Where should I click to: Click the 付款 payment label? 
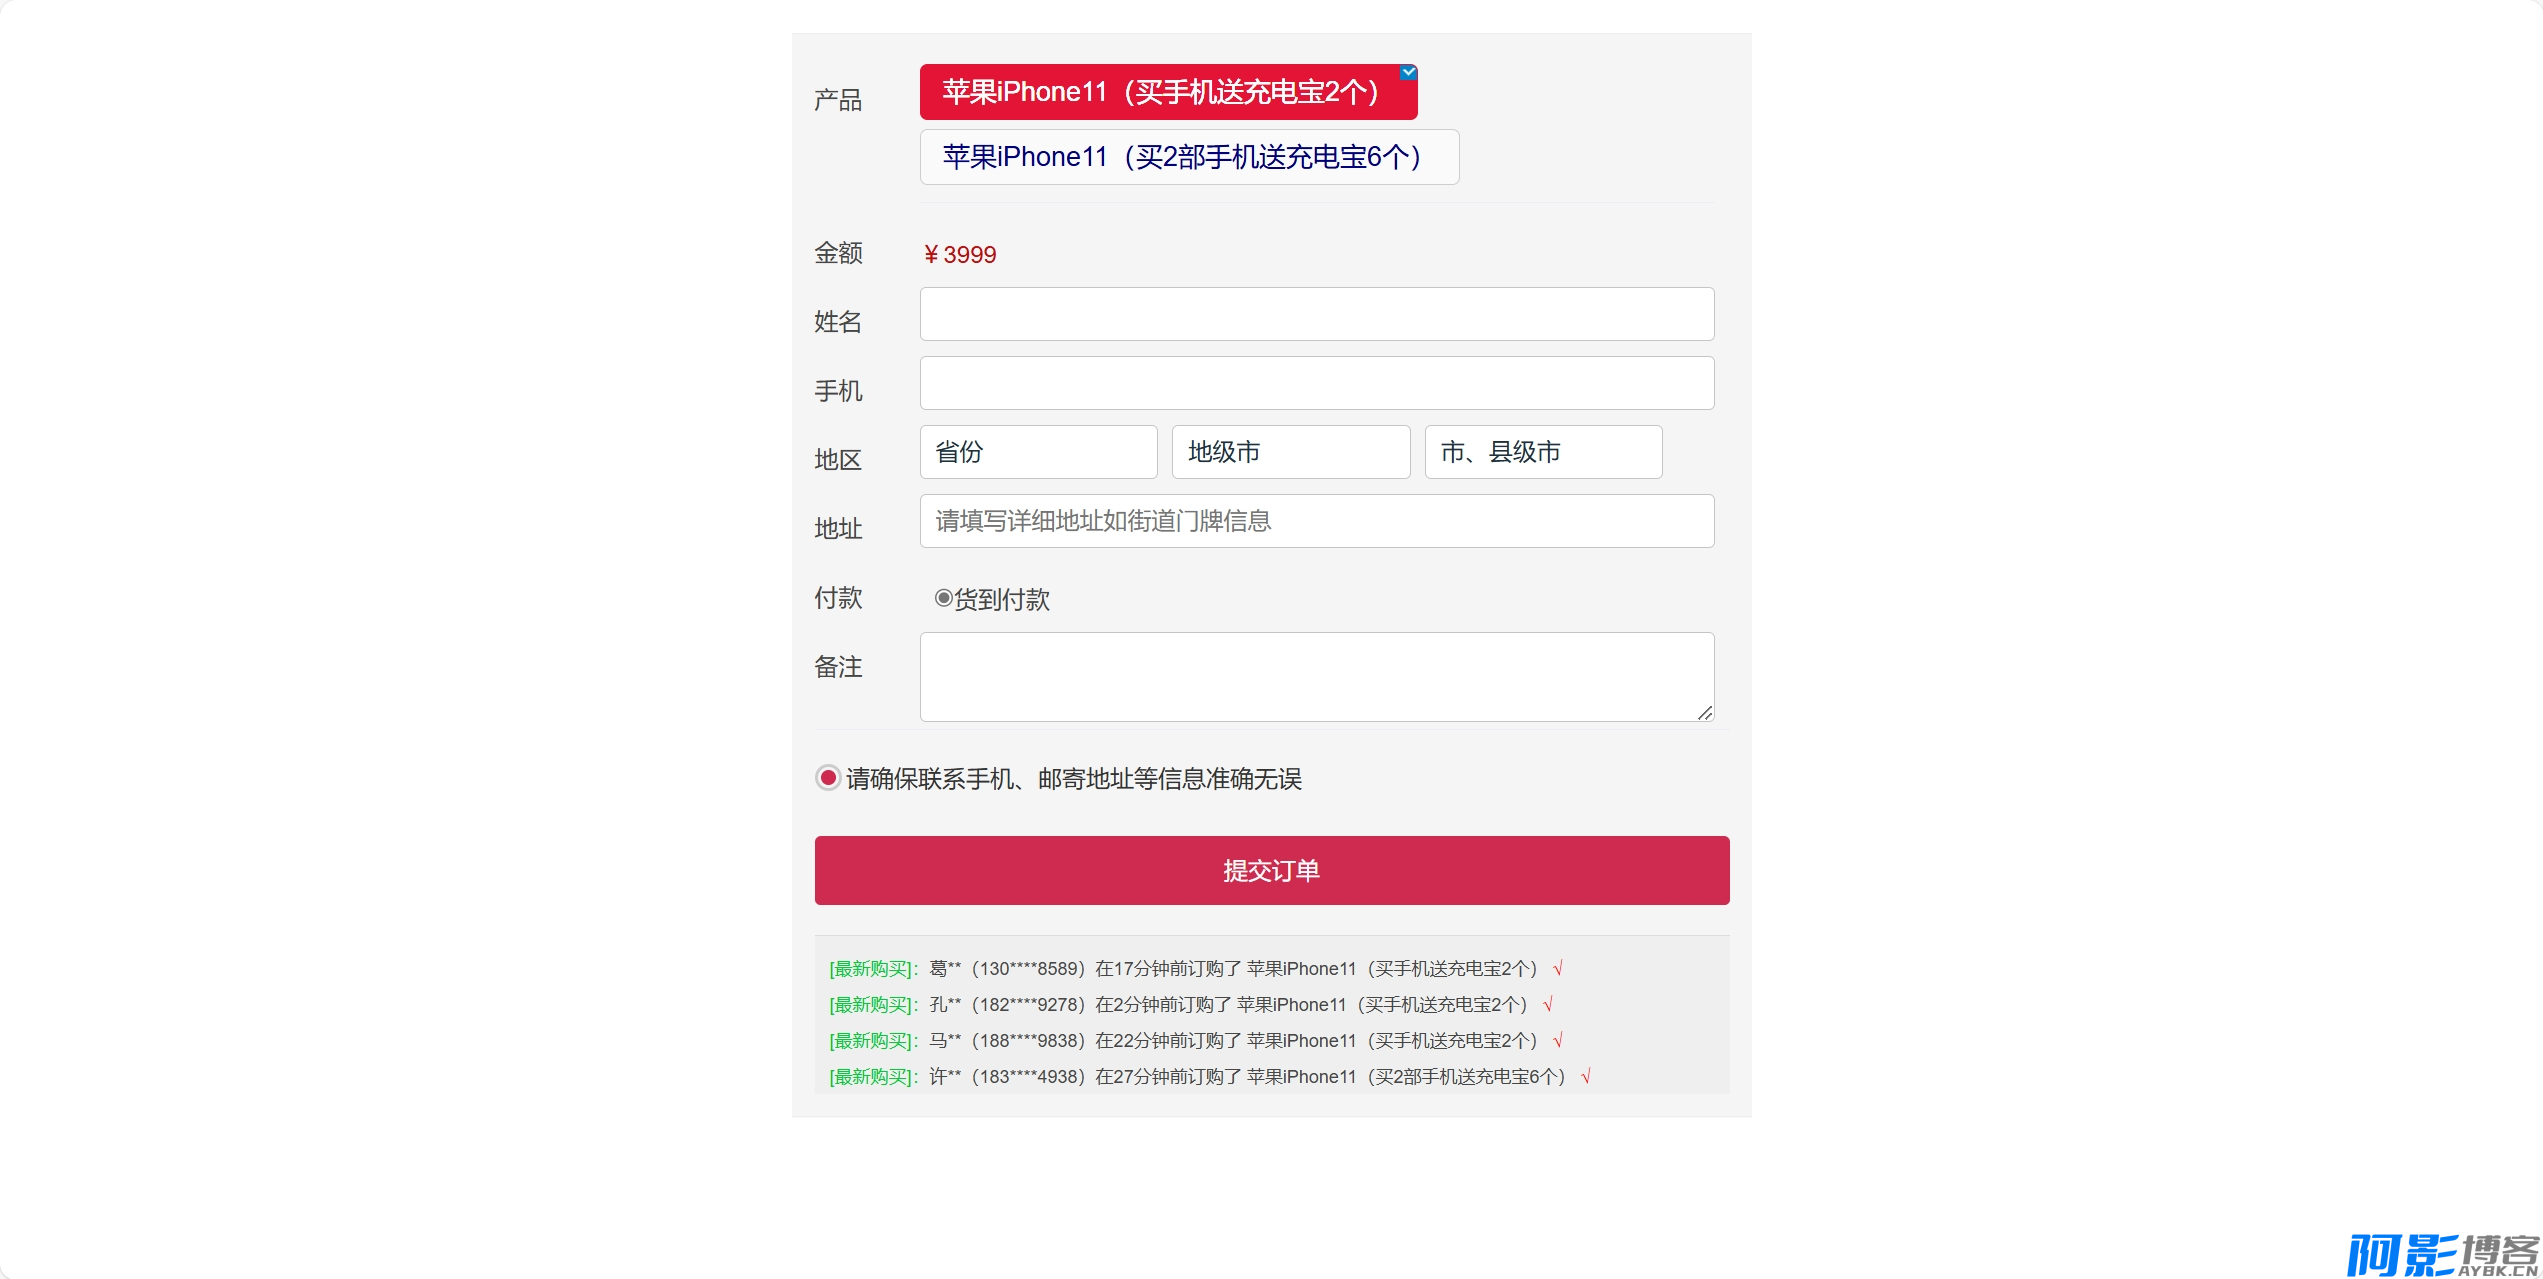coord(838,598)
